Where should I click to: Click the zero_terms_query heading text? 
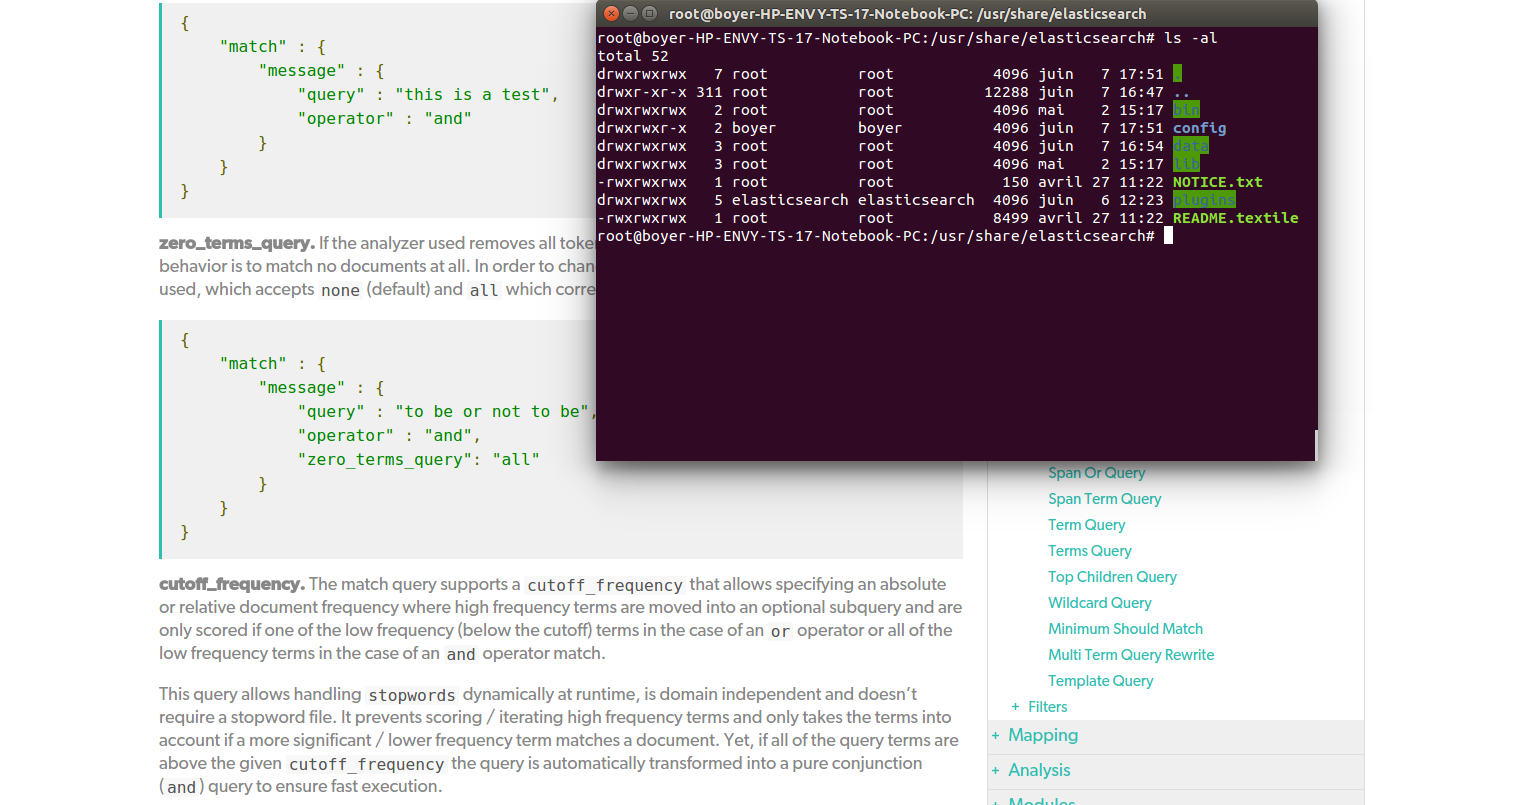pyautogui.click(x=237, y=243)
